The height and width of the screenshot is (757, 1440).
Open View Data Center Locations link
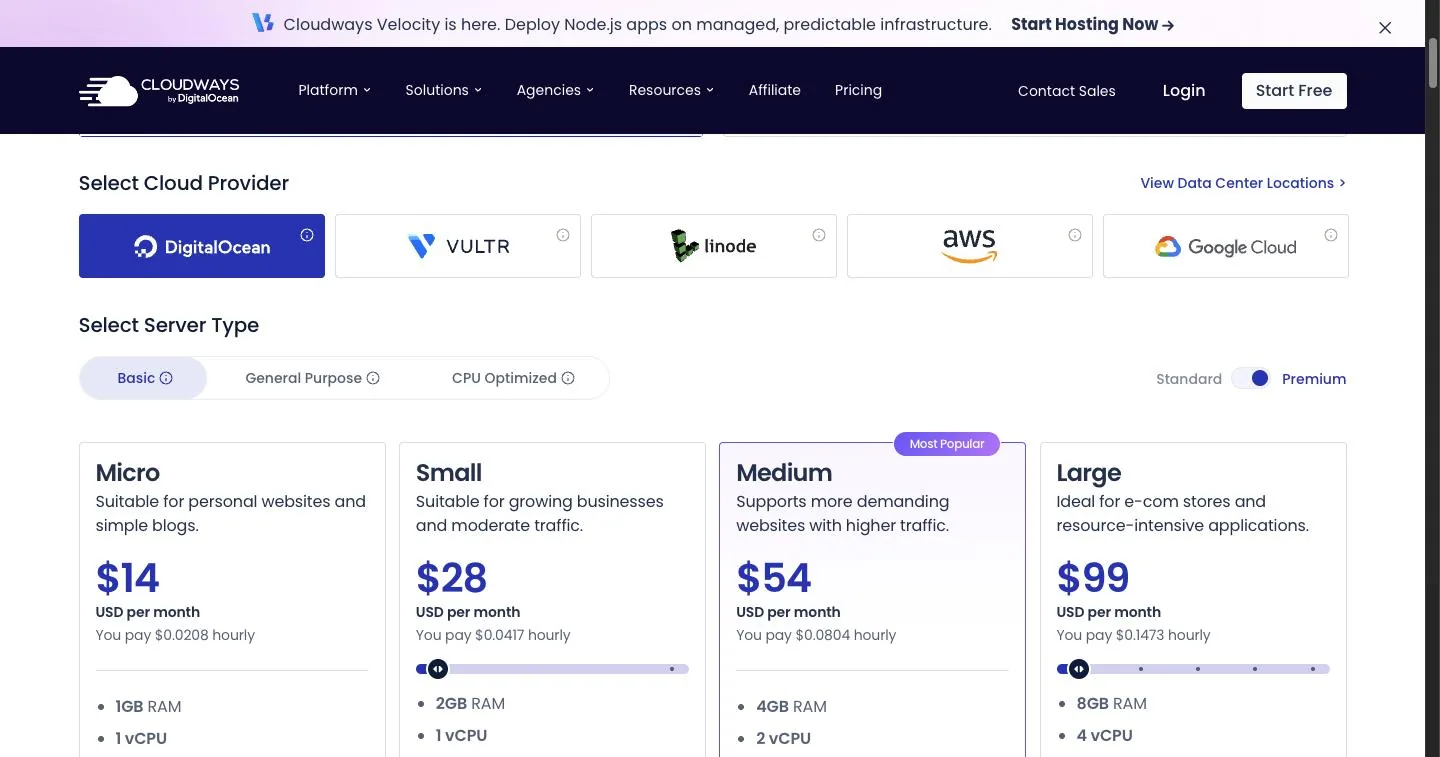(1243, 183)
